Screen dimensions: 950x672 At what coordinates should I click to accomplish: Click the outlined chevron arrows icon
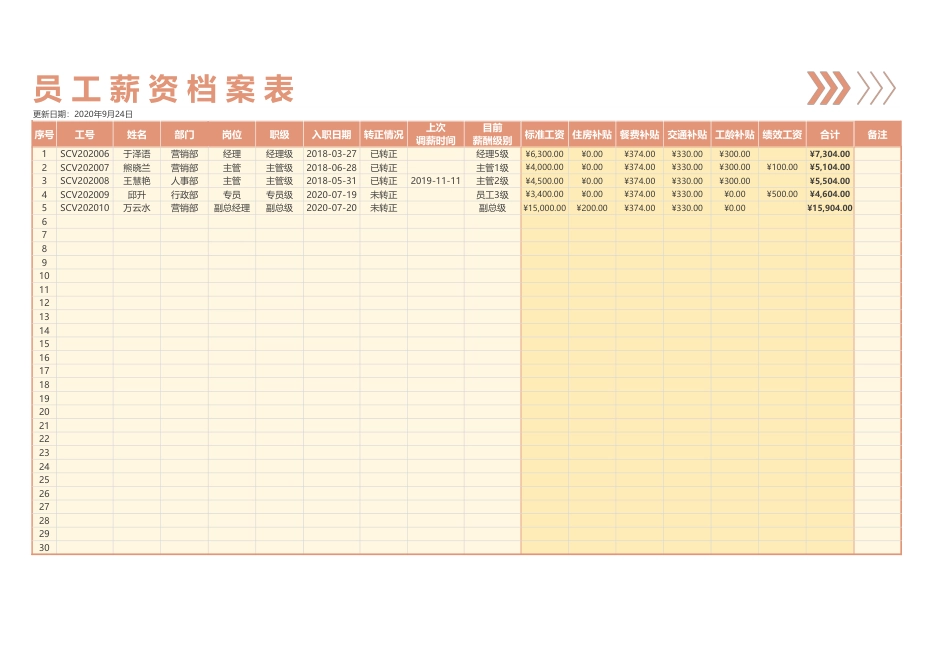pyautogui.click(x=876, y=88)
